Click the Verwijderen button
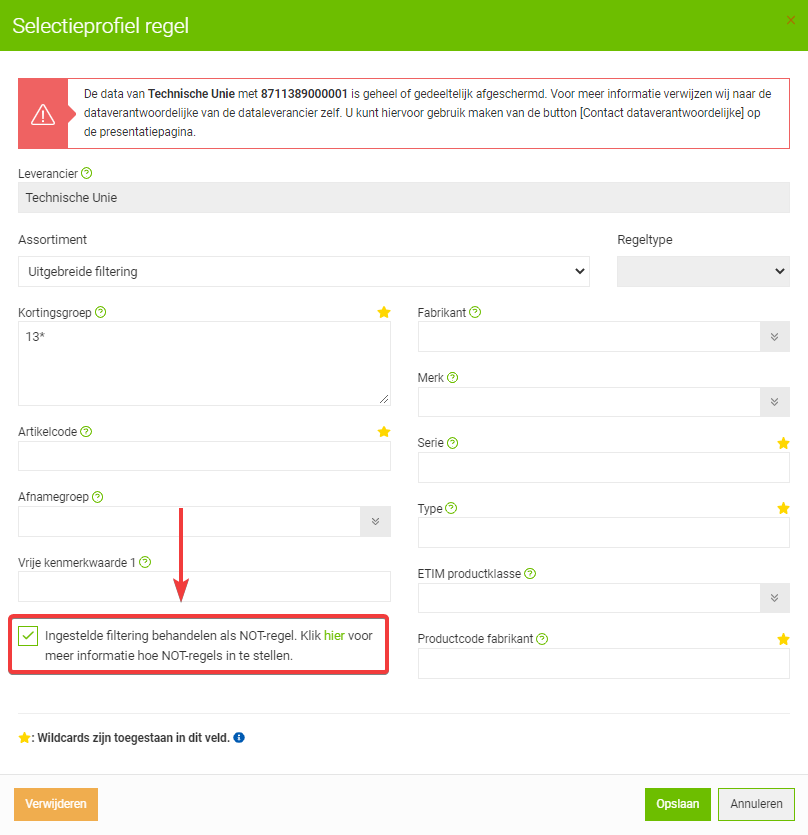The image size is (808, 835). [56, 804]
